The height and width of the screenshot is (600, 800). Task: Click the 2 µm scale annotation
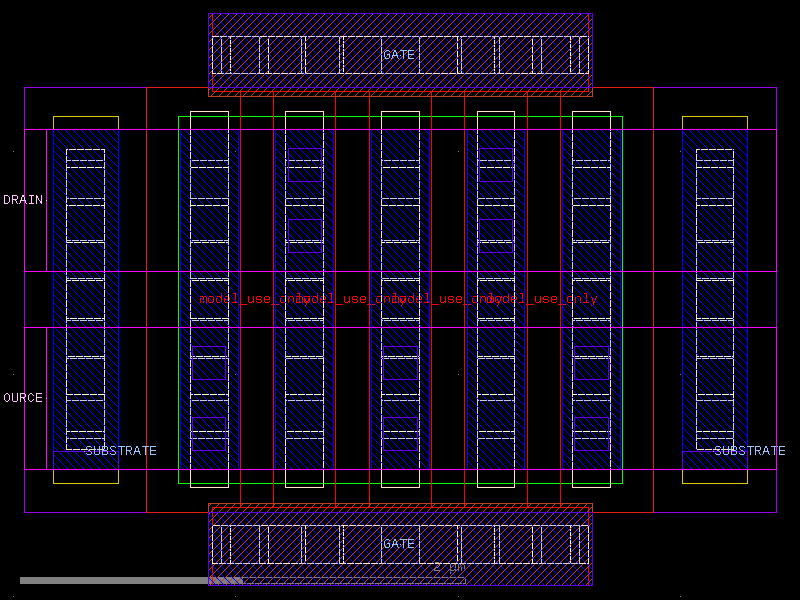pyautogui.click(x=448, y=566)
